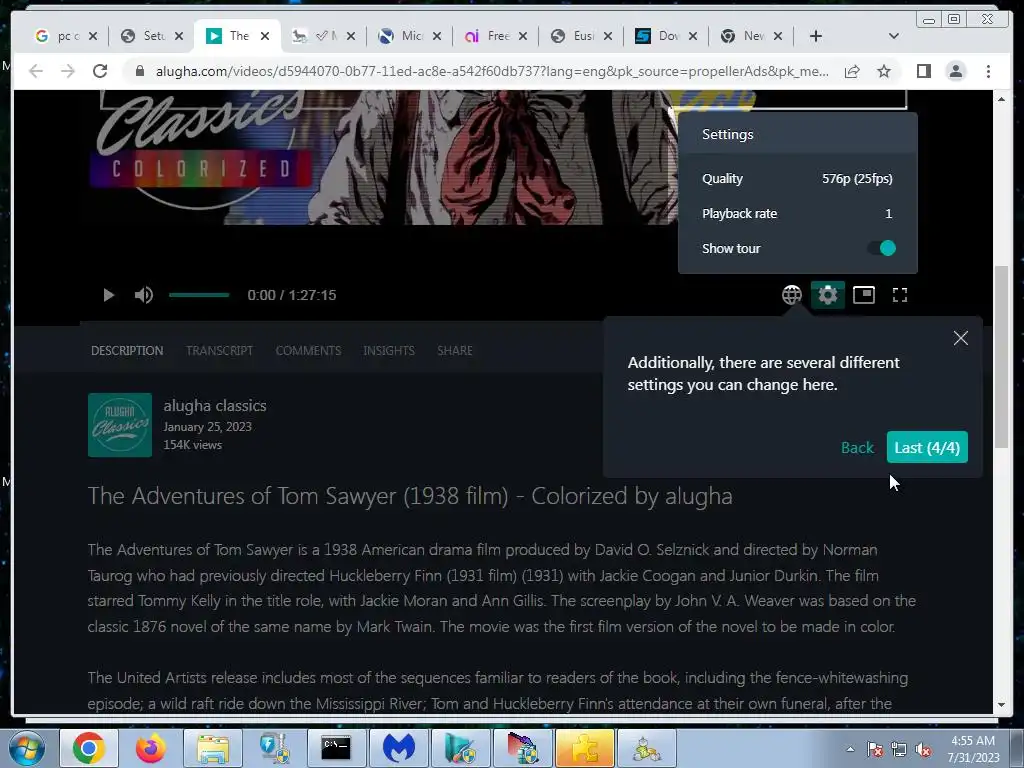Mute the video volume speaker icon
1024x768 pixels.
144,295
